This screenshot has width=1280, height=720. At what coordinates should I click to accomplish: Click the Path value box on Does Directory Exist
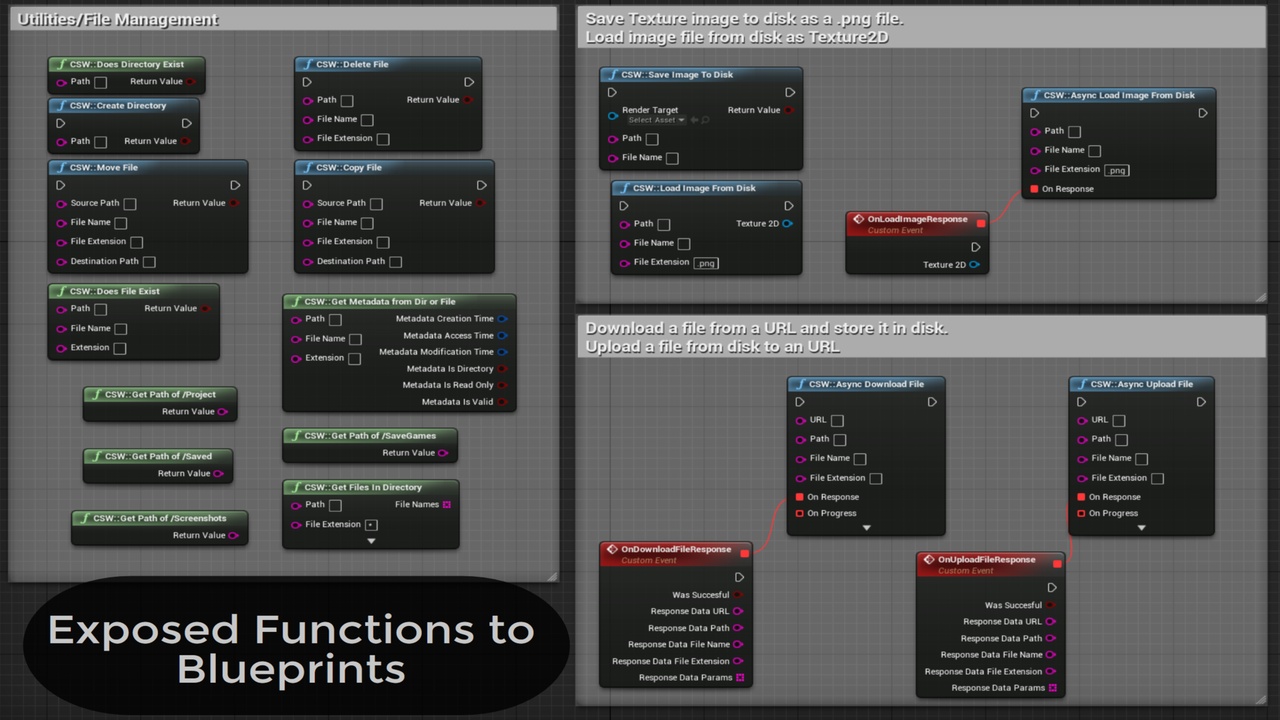click(x=100, y=83)
